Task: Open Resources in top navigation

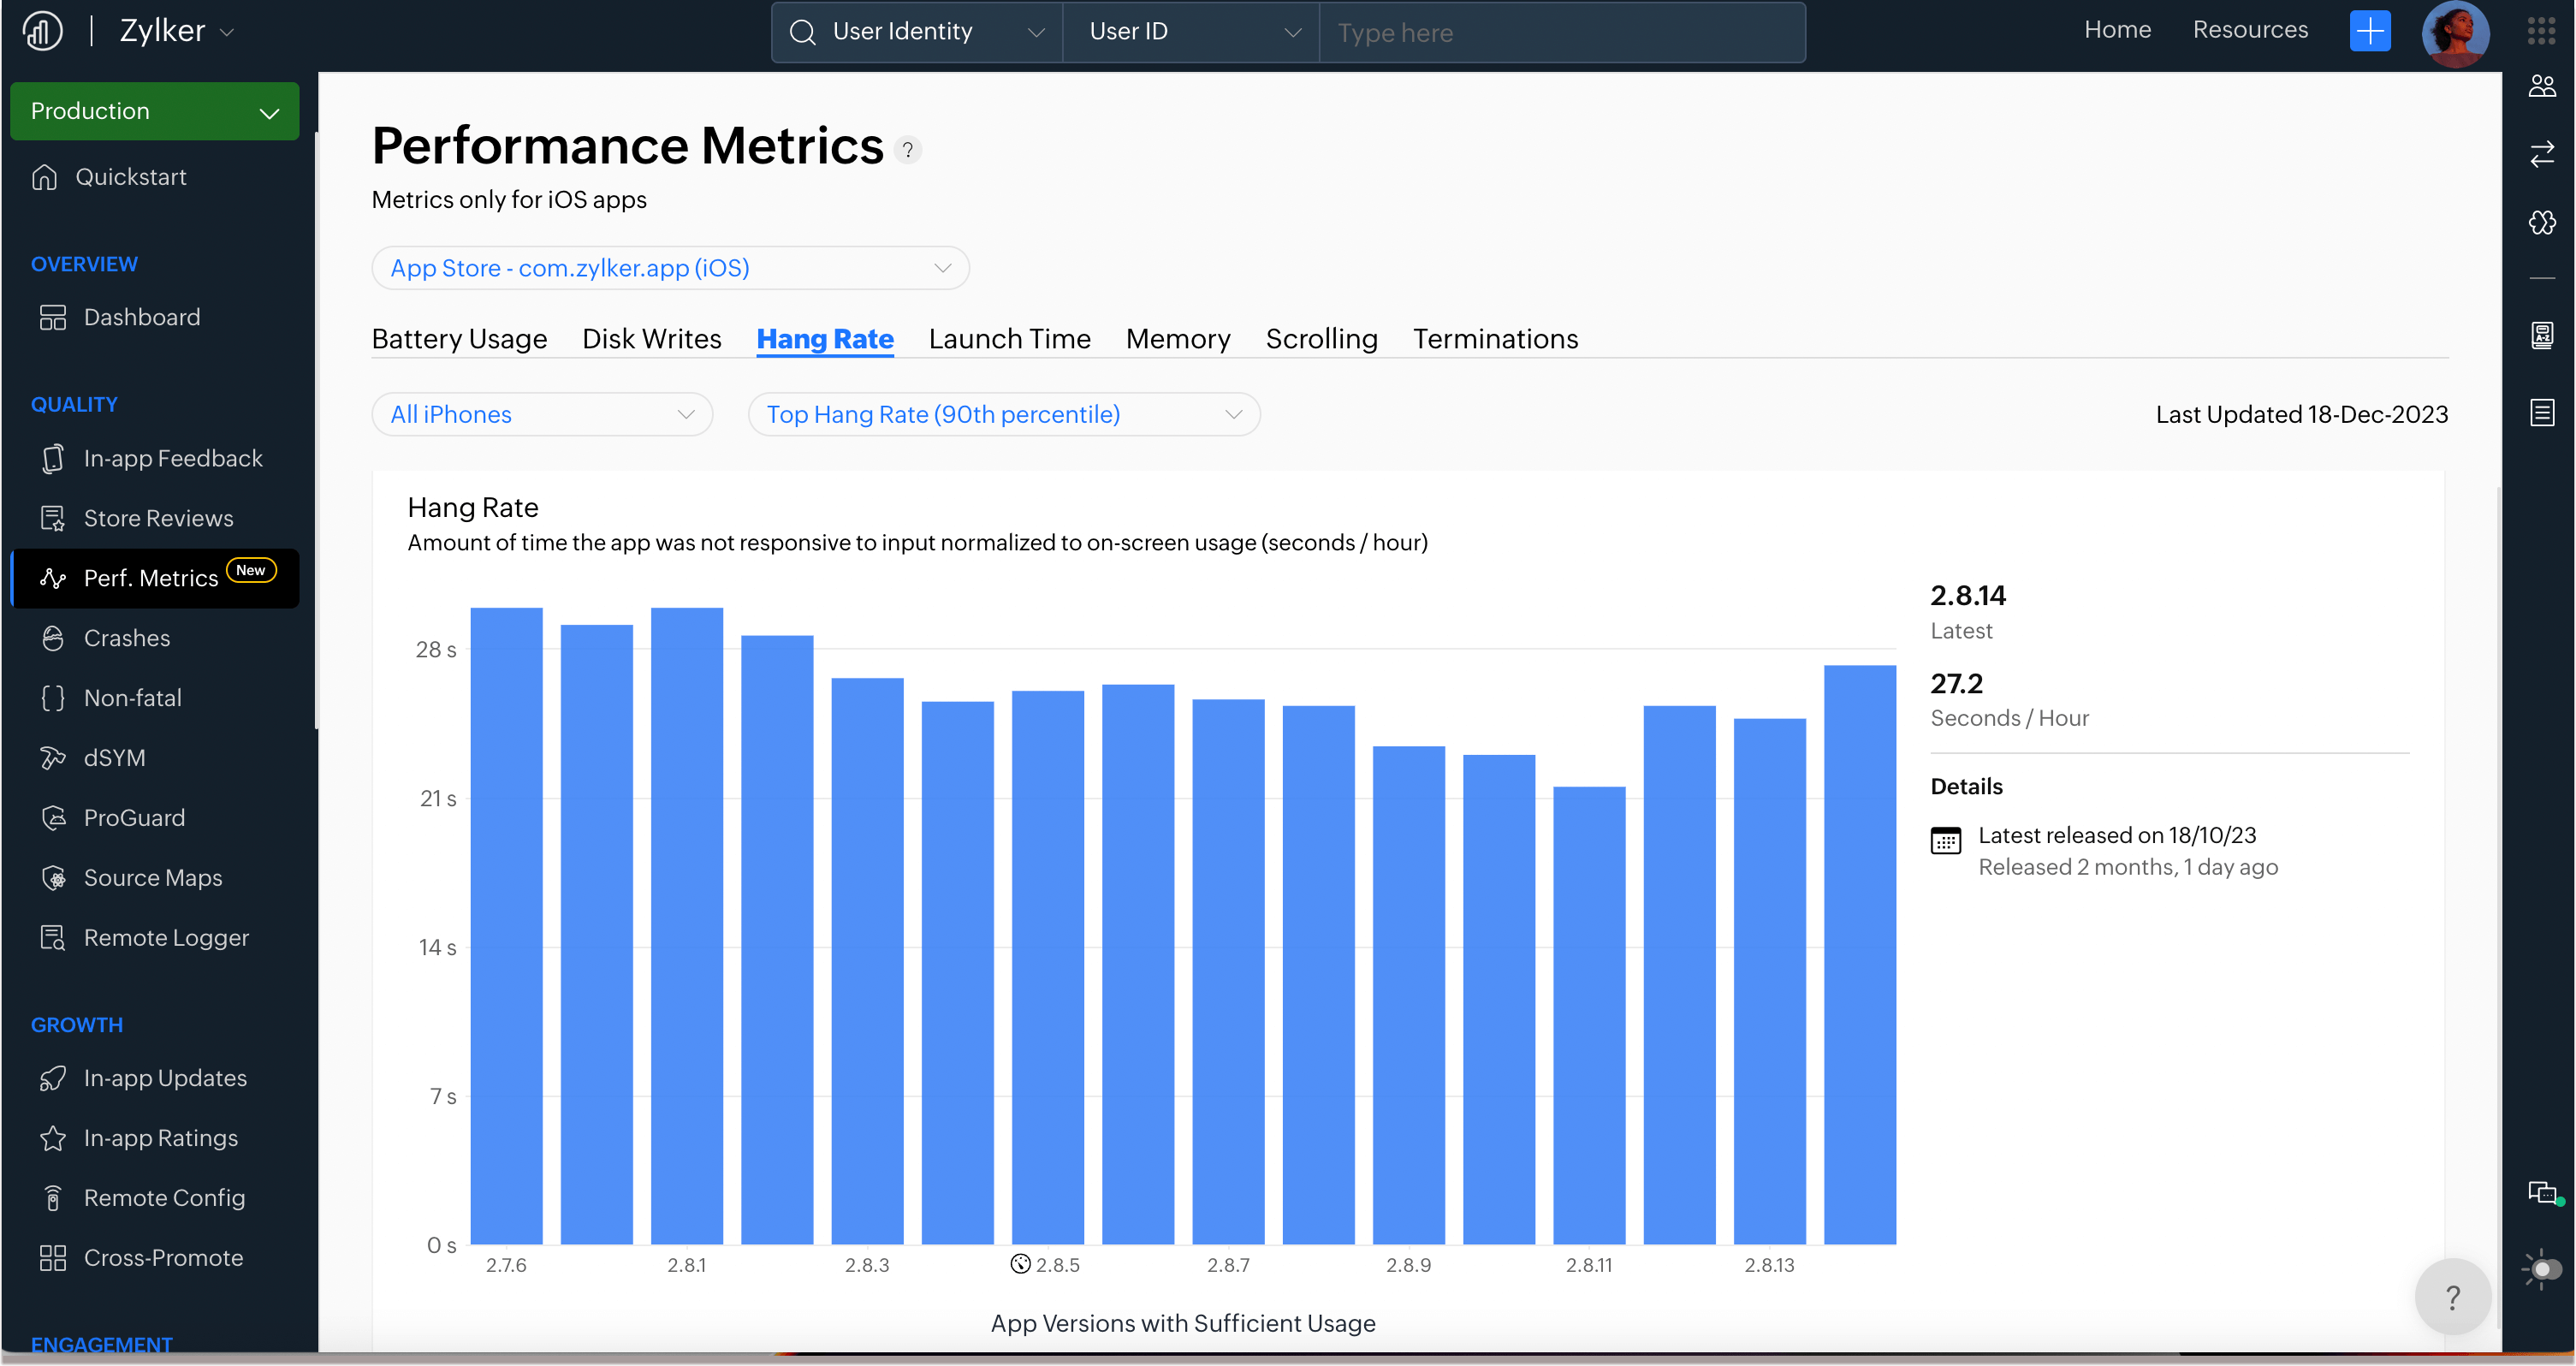Action: click(2250, 30)
